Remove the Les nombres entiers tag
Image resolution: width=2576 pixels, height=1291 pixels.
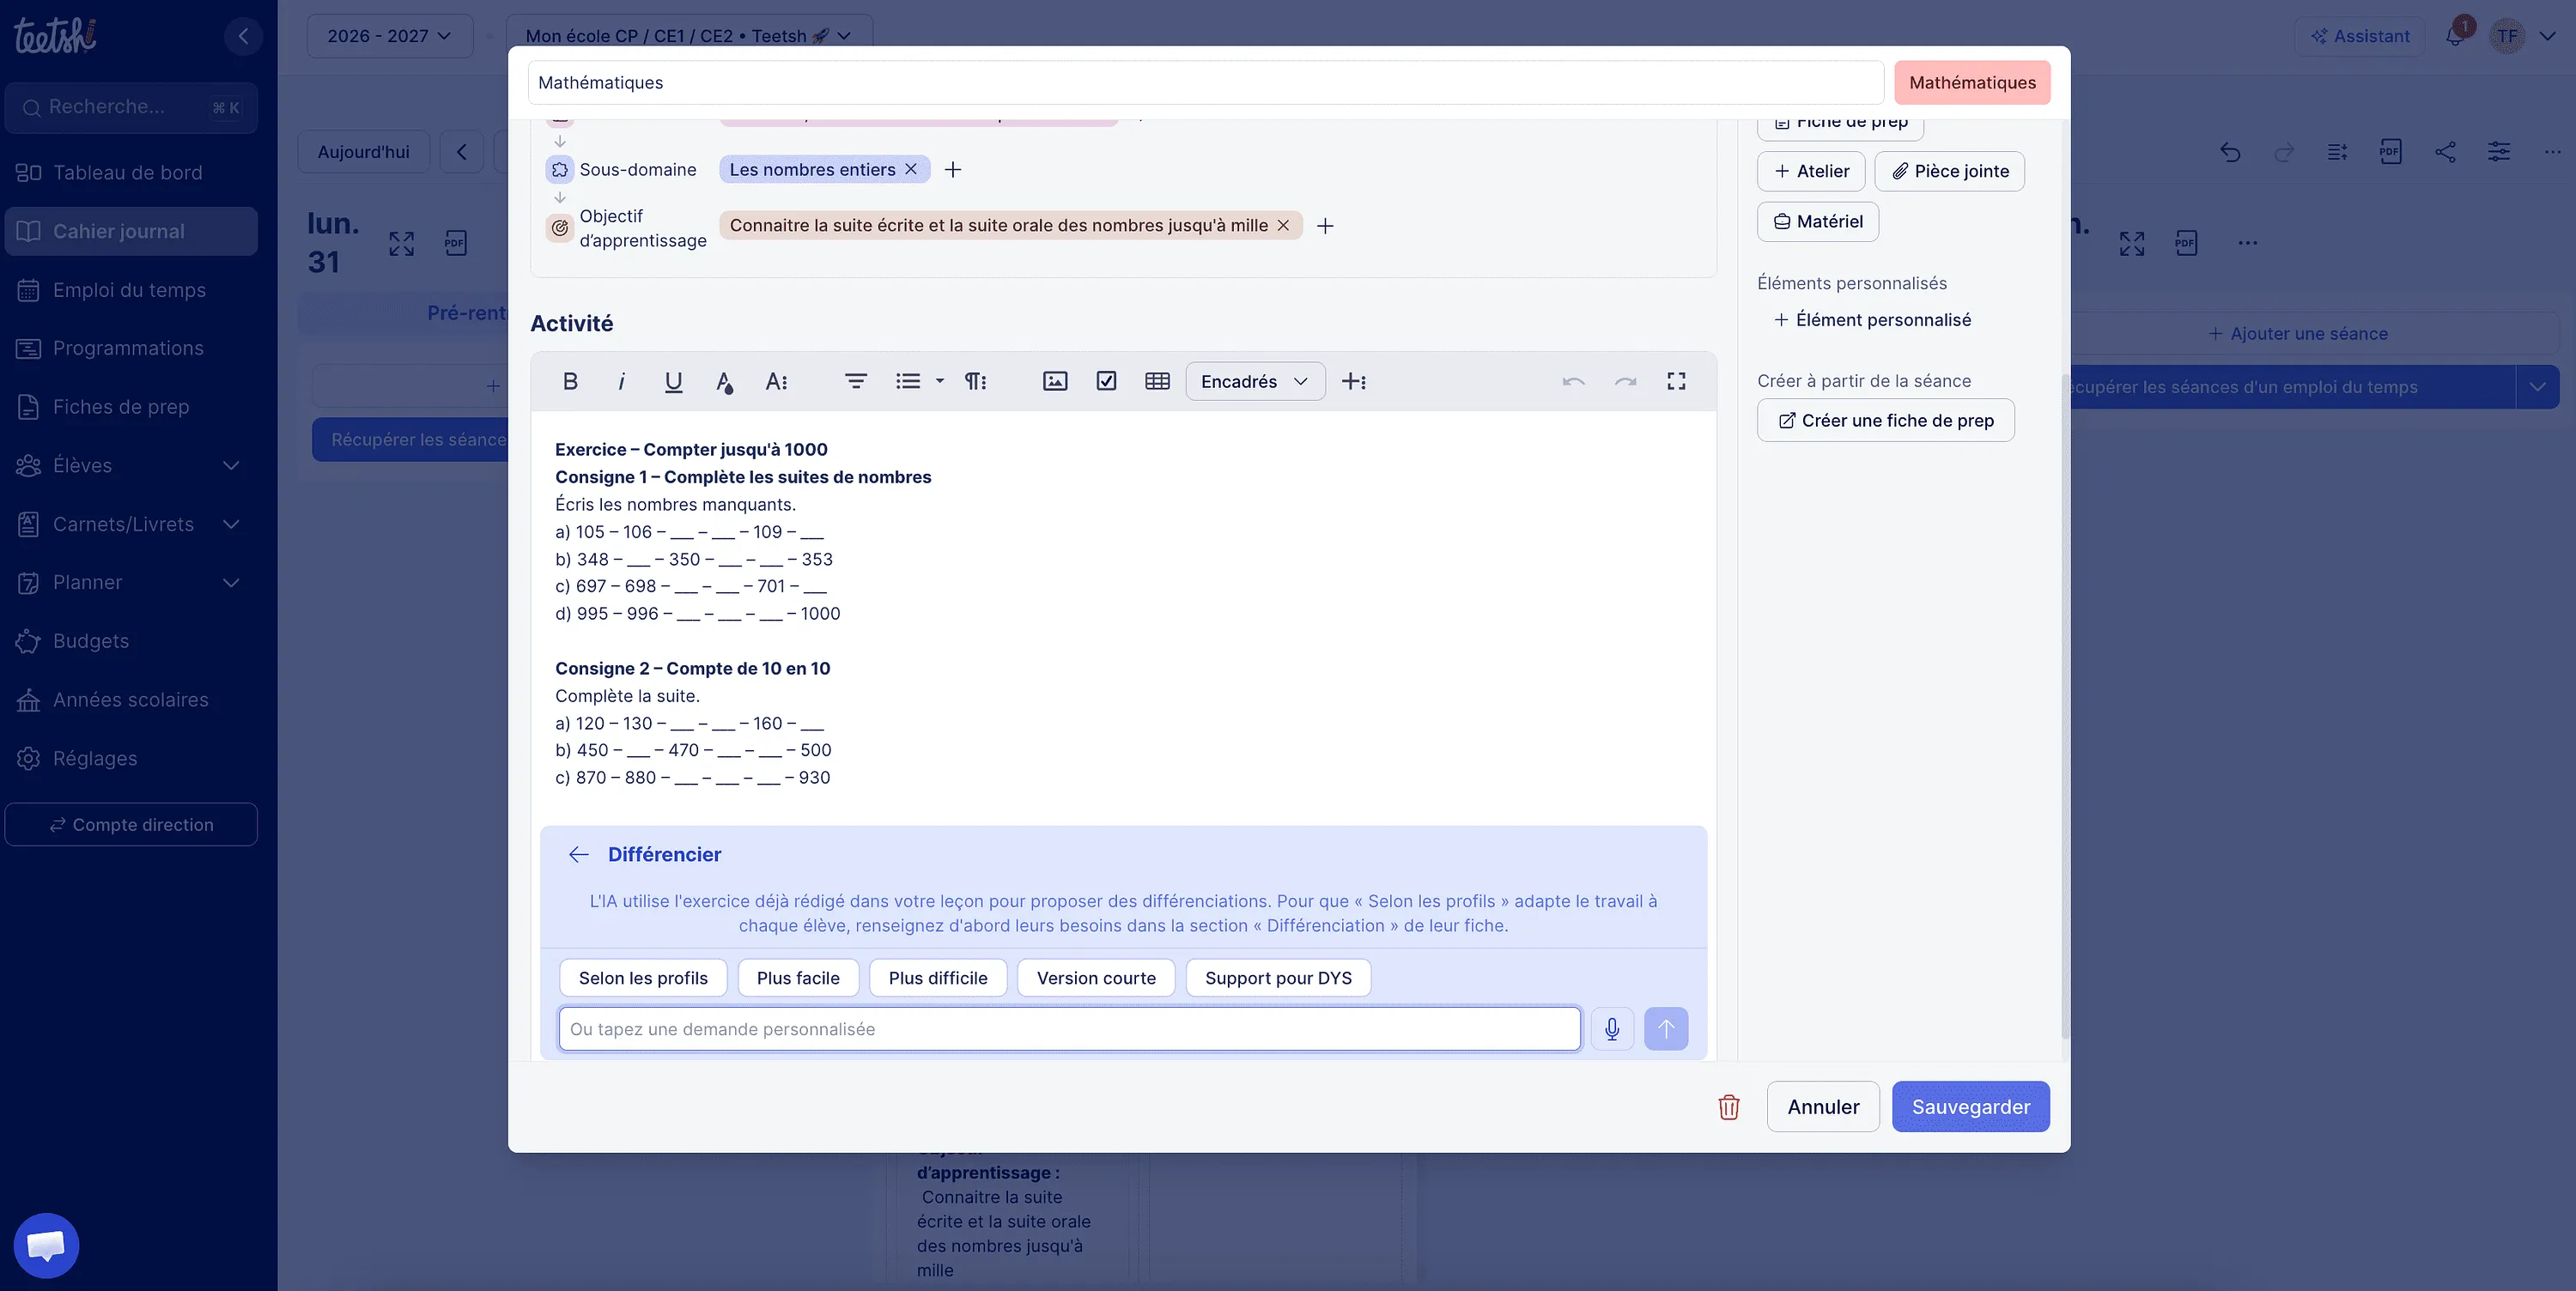coord(911,169)
